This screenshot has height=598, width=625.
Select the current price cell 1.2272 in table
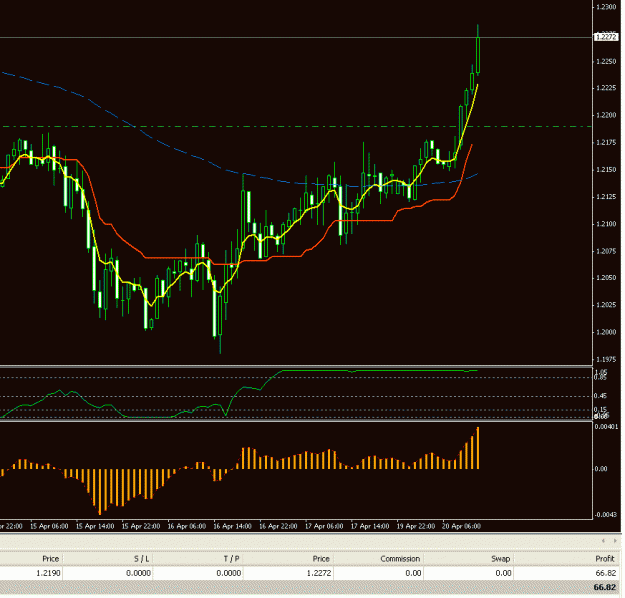(319, 573)
